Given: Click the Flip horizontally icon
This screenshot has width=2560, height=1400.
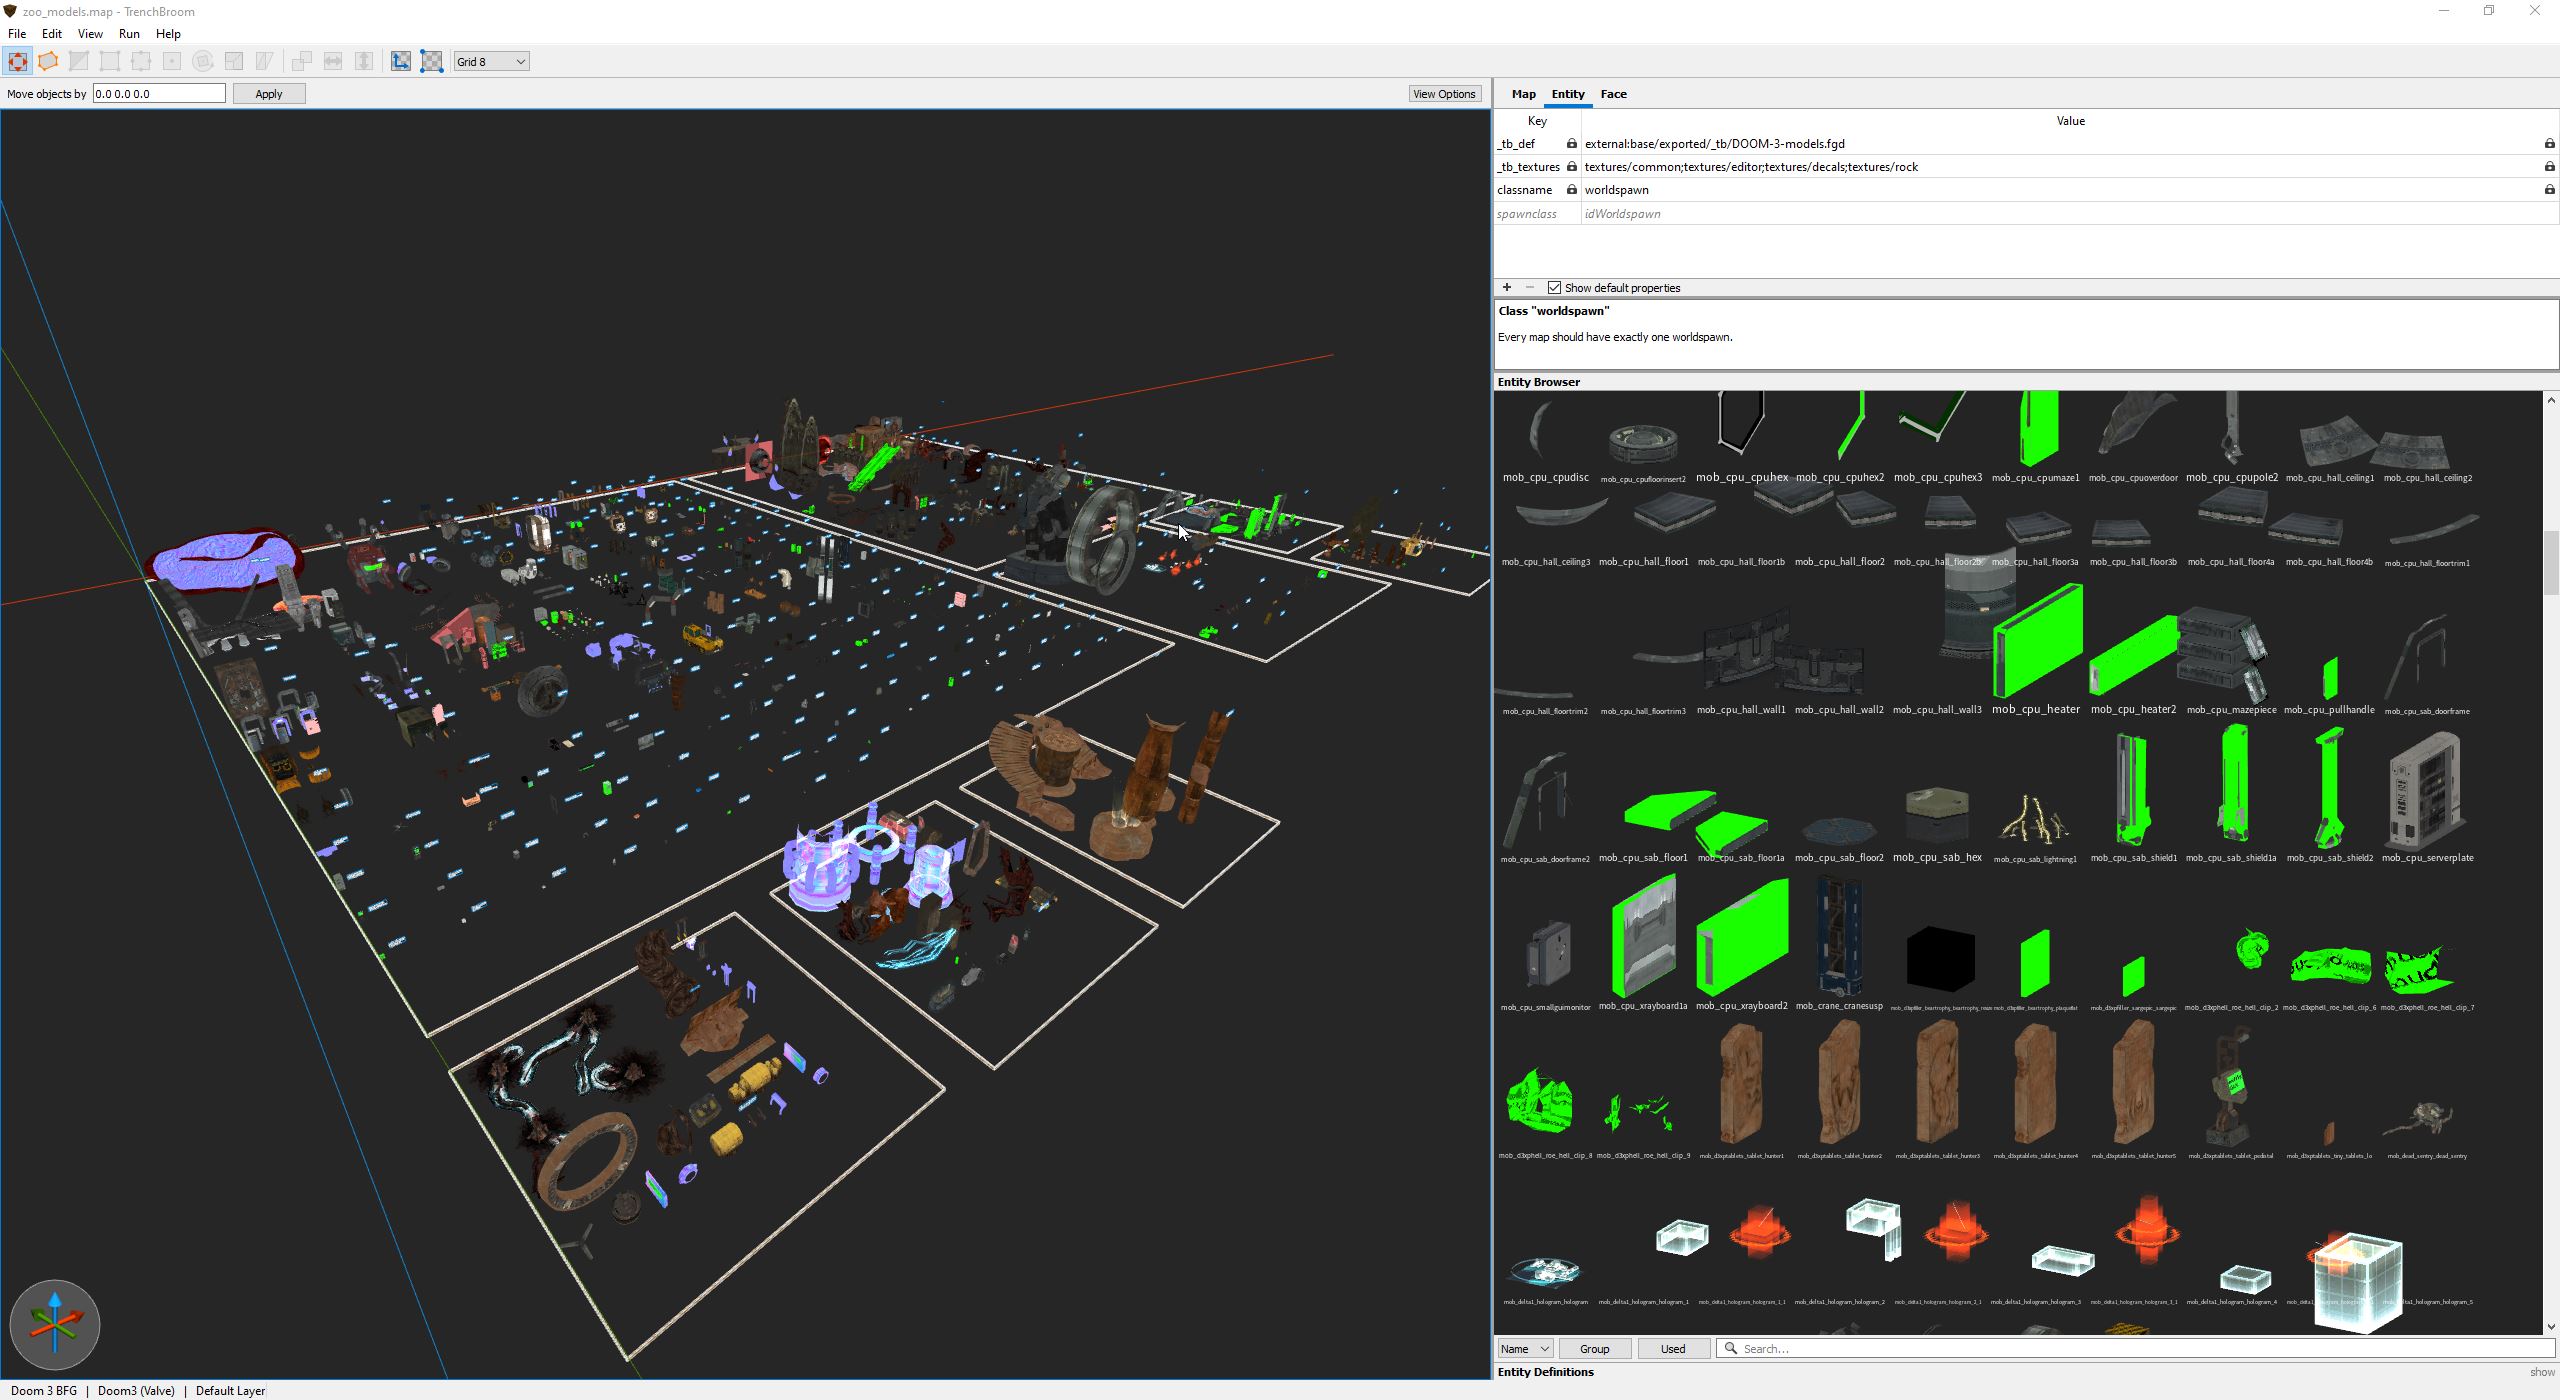Looking at the screenshot, I should [x=333, y=62].
